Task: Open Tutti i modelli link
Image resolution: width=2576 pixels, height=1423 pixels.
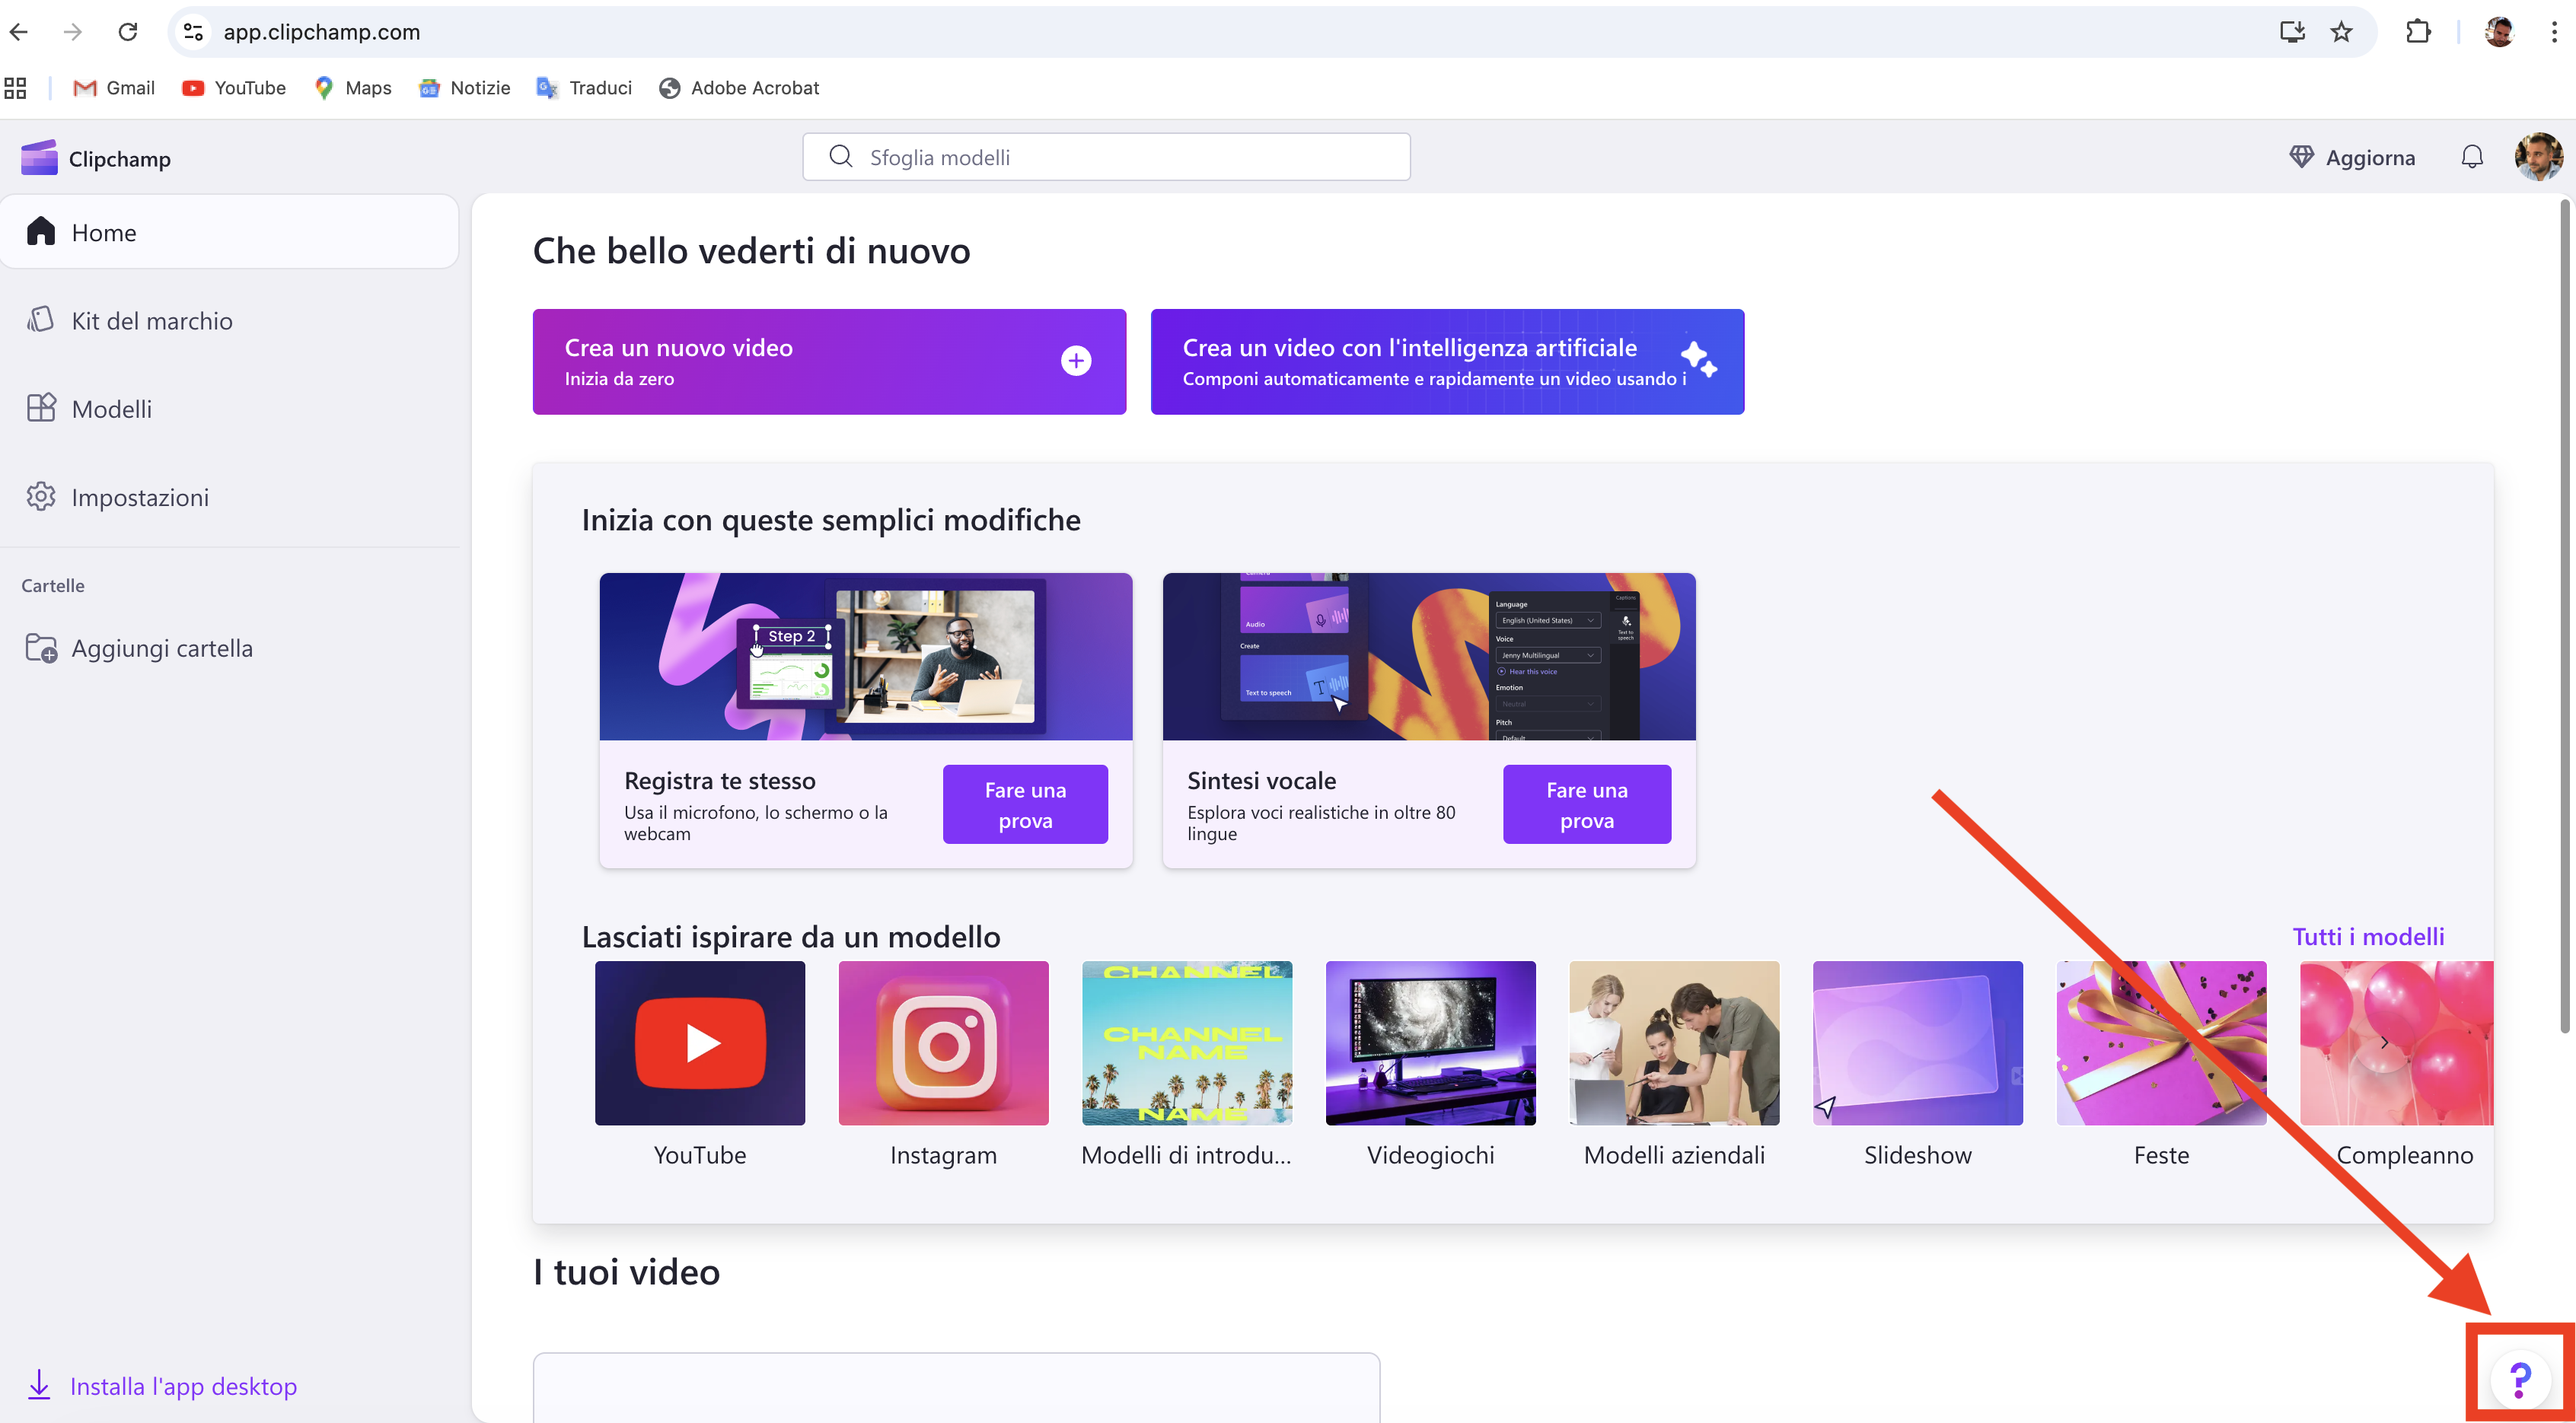Action: [2368, 937]
